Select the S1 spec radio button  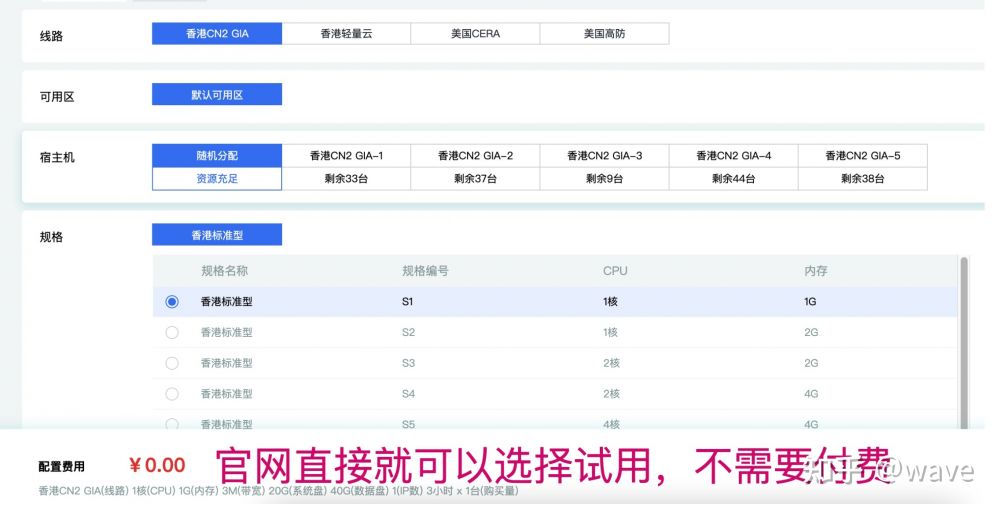(172, 302)
